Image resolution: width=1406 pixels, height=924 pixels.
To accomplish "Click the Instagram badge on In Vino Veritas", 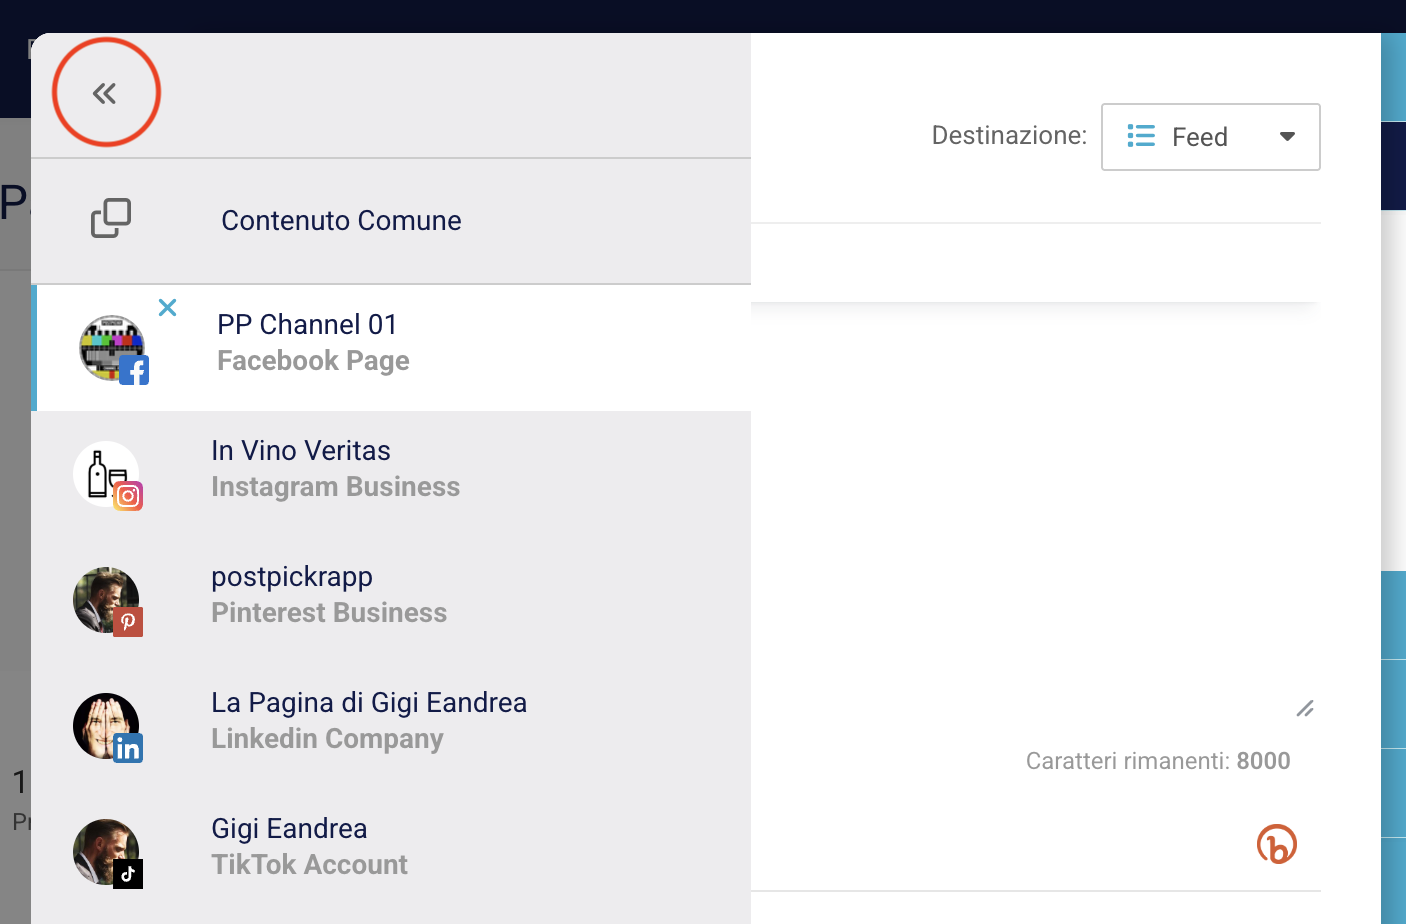I will click(130, 495).
